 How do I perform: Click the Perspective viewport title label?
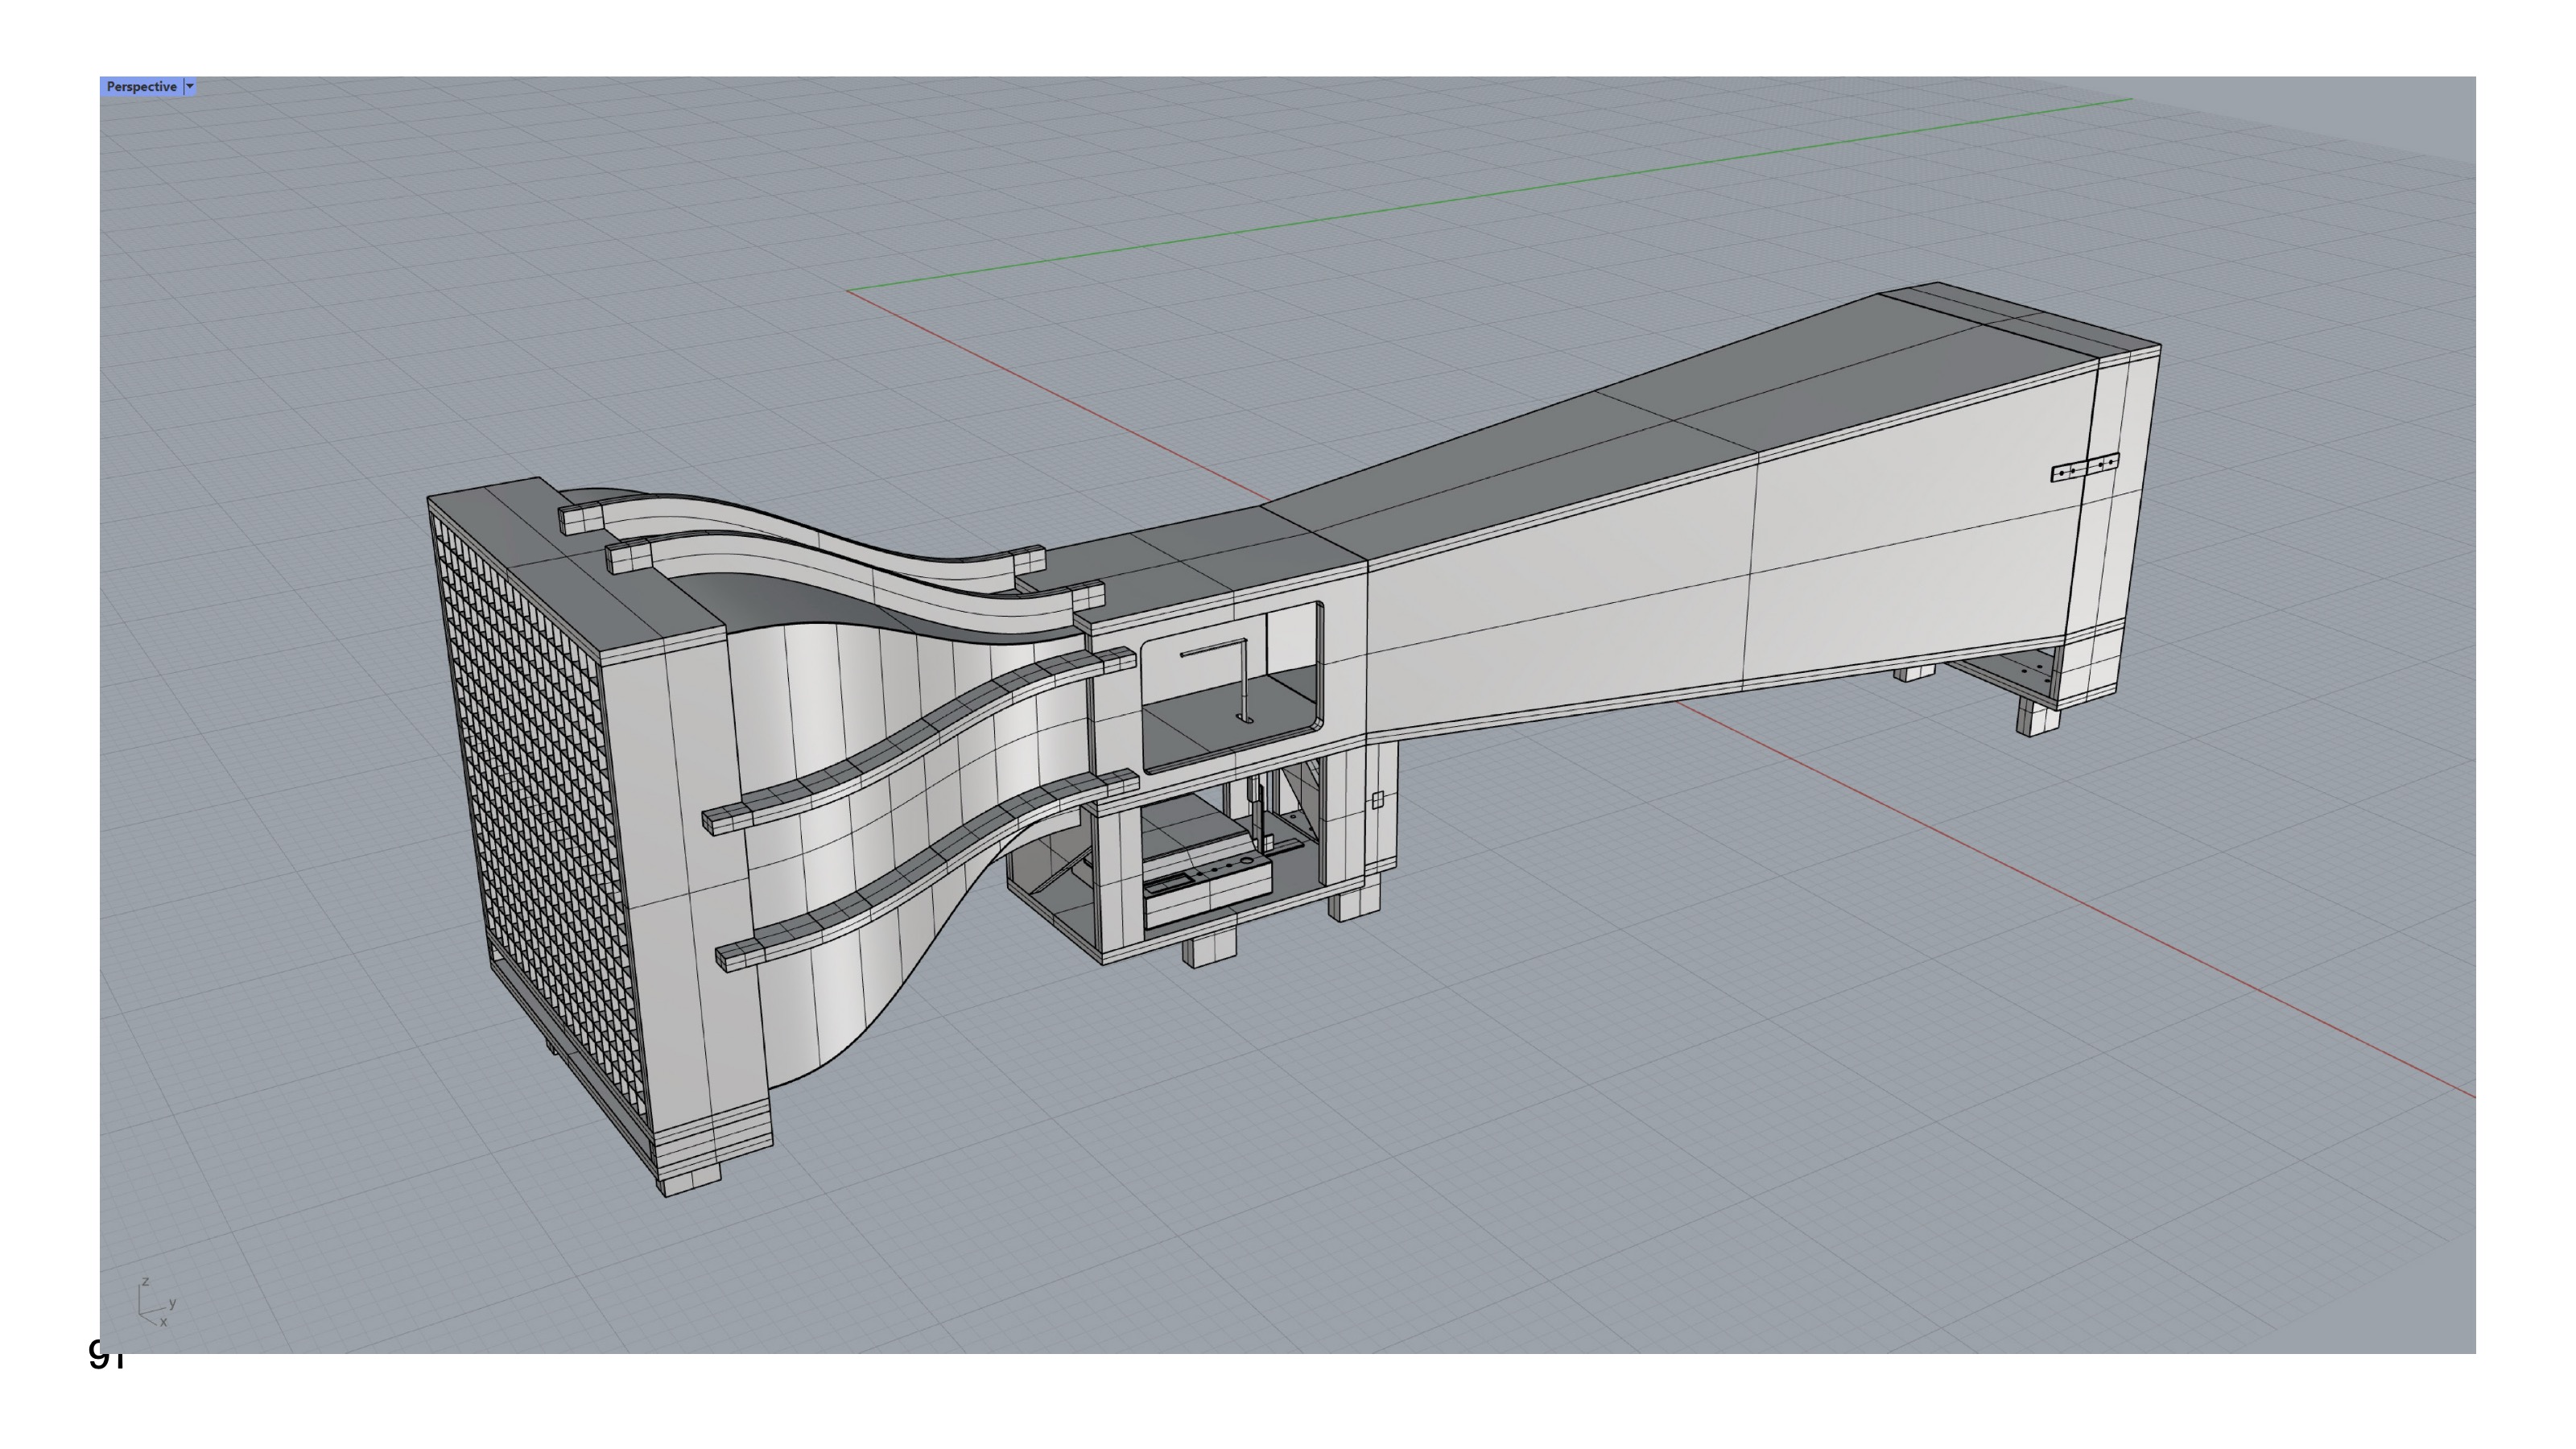point(141,87)
